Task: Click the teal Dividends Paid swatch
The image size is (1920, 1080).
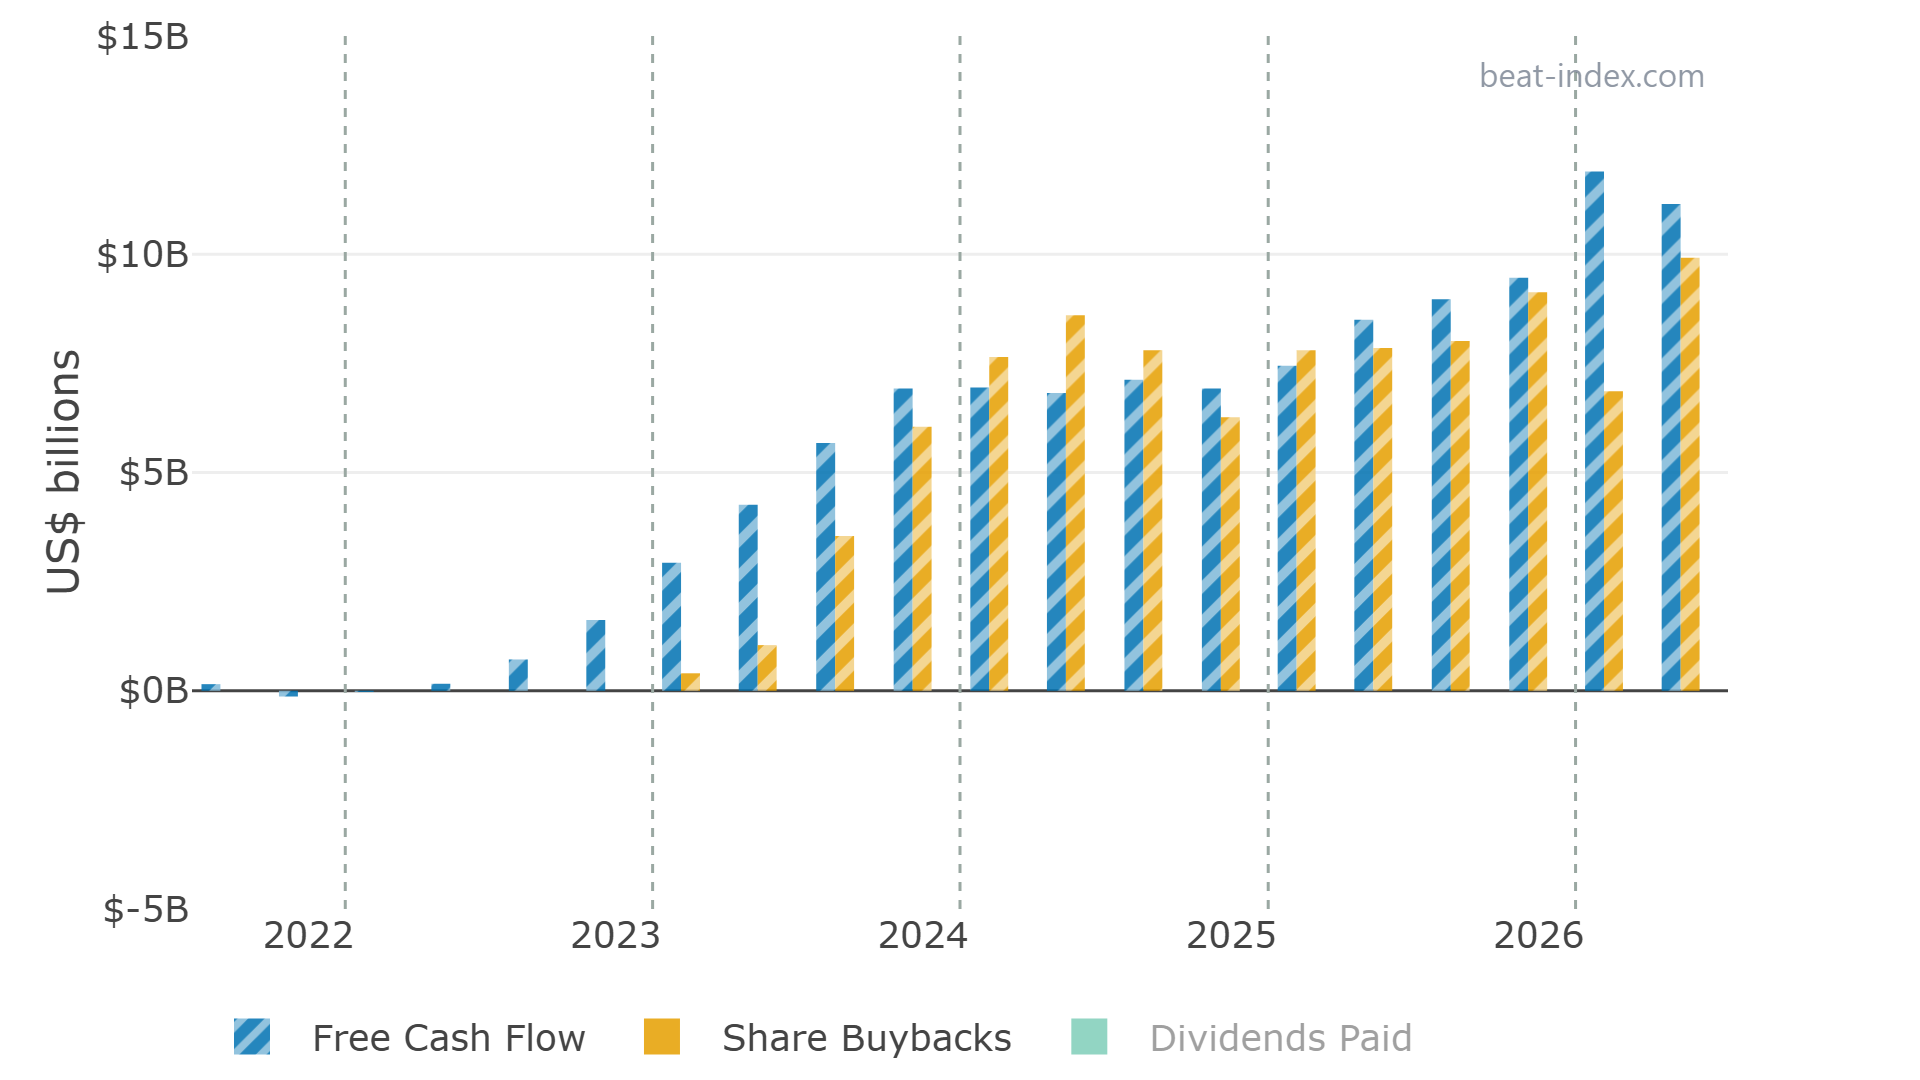Action: (1089, 1037)
